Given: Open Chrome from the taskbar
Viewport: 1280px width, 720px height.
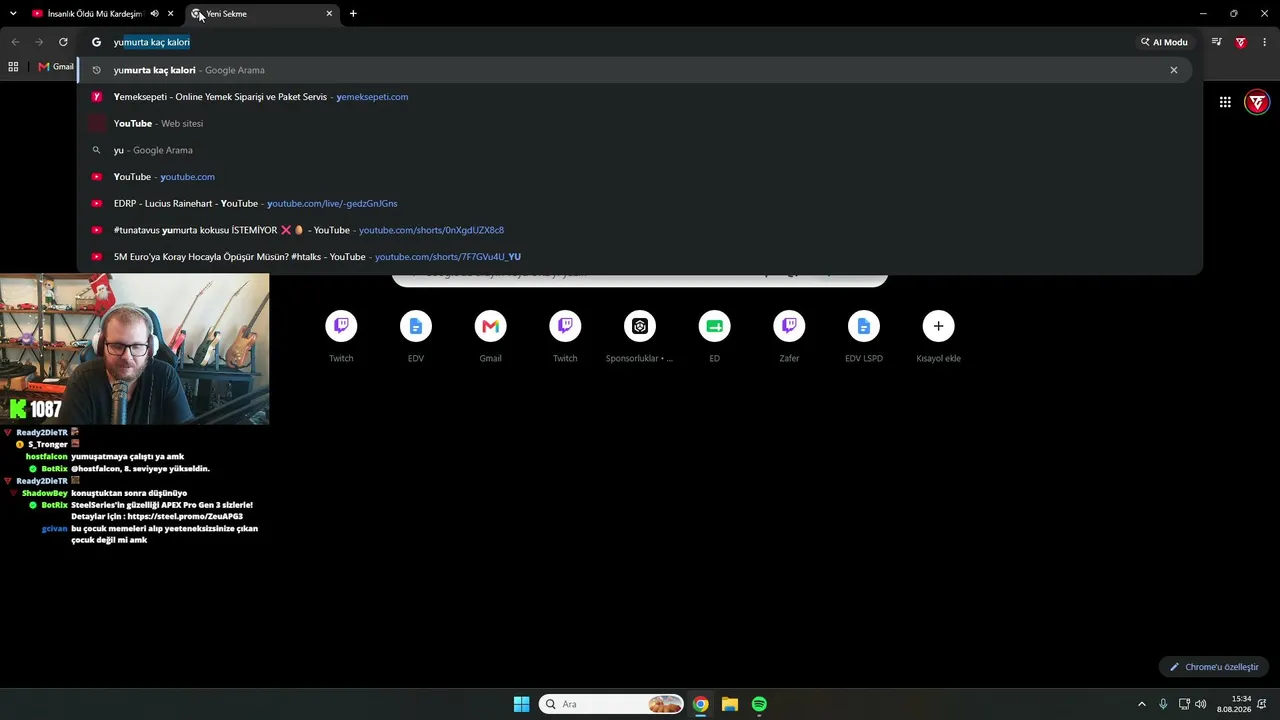Looking at the screenshot, I should [x=701, y=704].
